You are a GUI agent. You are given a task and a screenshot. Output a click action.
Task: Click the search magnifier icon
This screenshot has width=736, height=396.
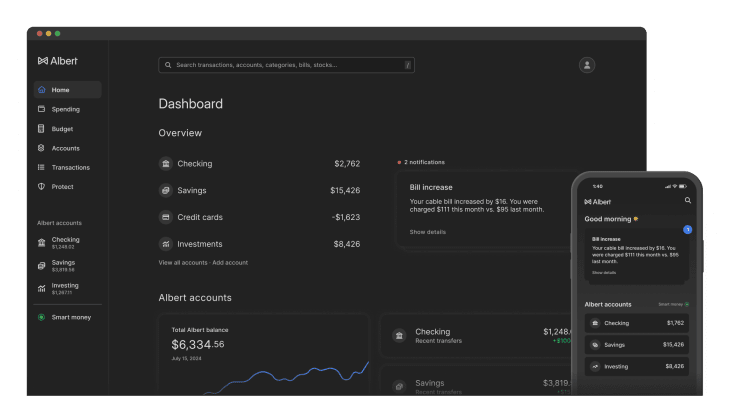pyautogui.click(x=168, y=65)
